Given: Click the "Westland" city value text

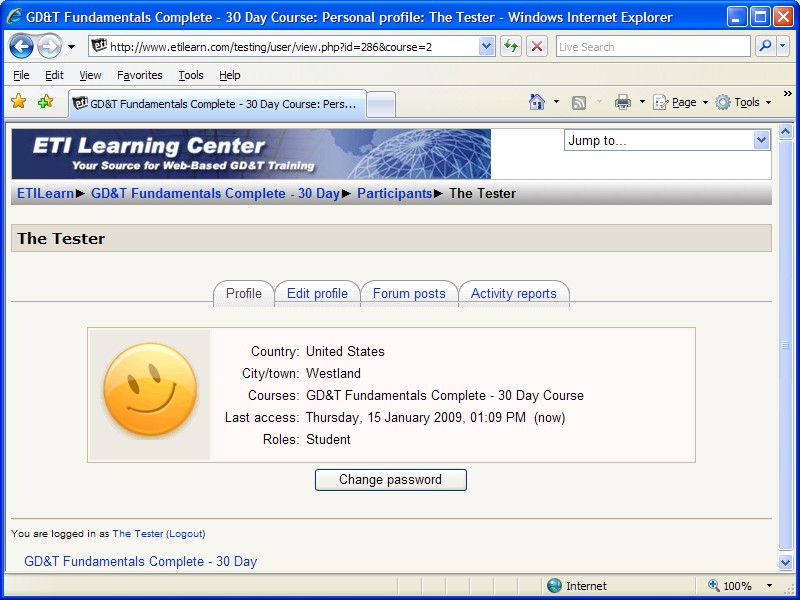Looking at the screenshot, I should click(333, 373).
